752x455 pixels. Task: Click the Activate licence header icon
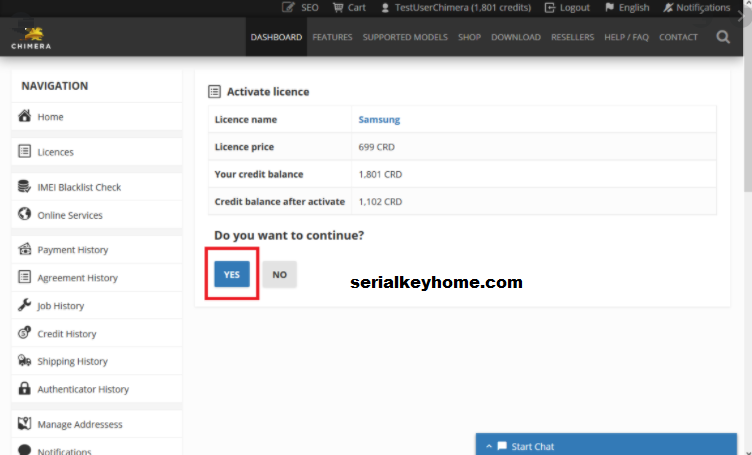[214, 92]
